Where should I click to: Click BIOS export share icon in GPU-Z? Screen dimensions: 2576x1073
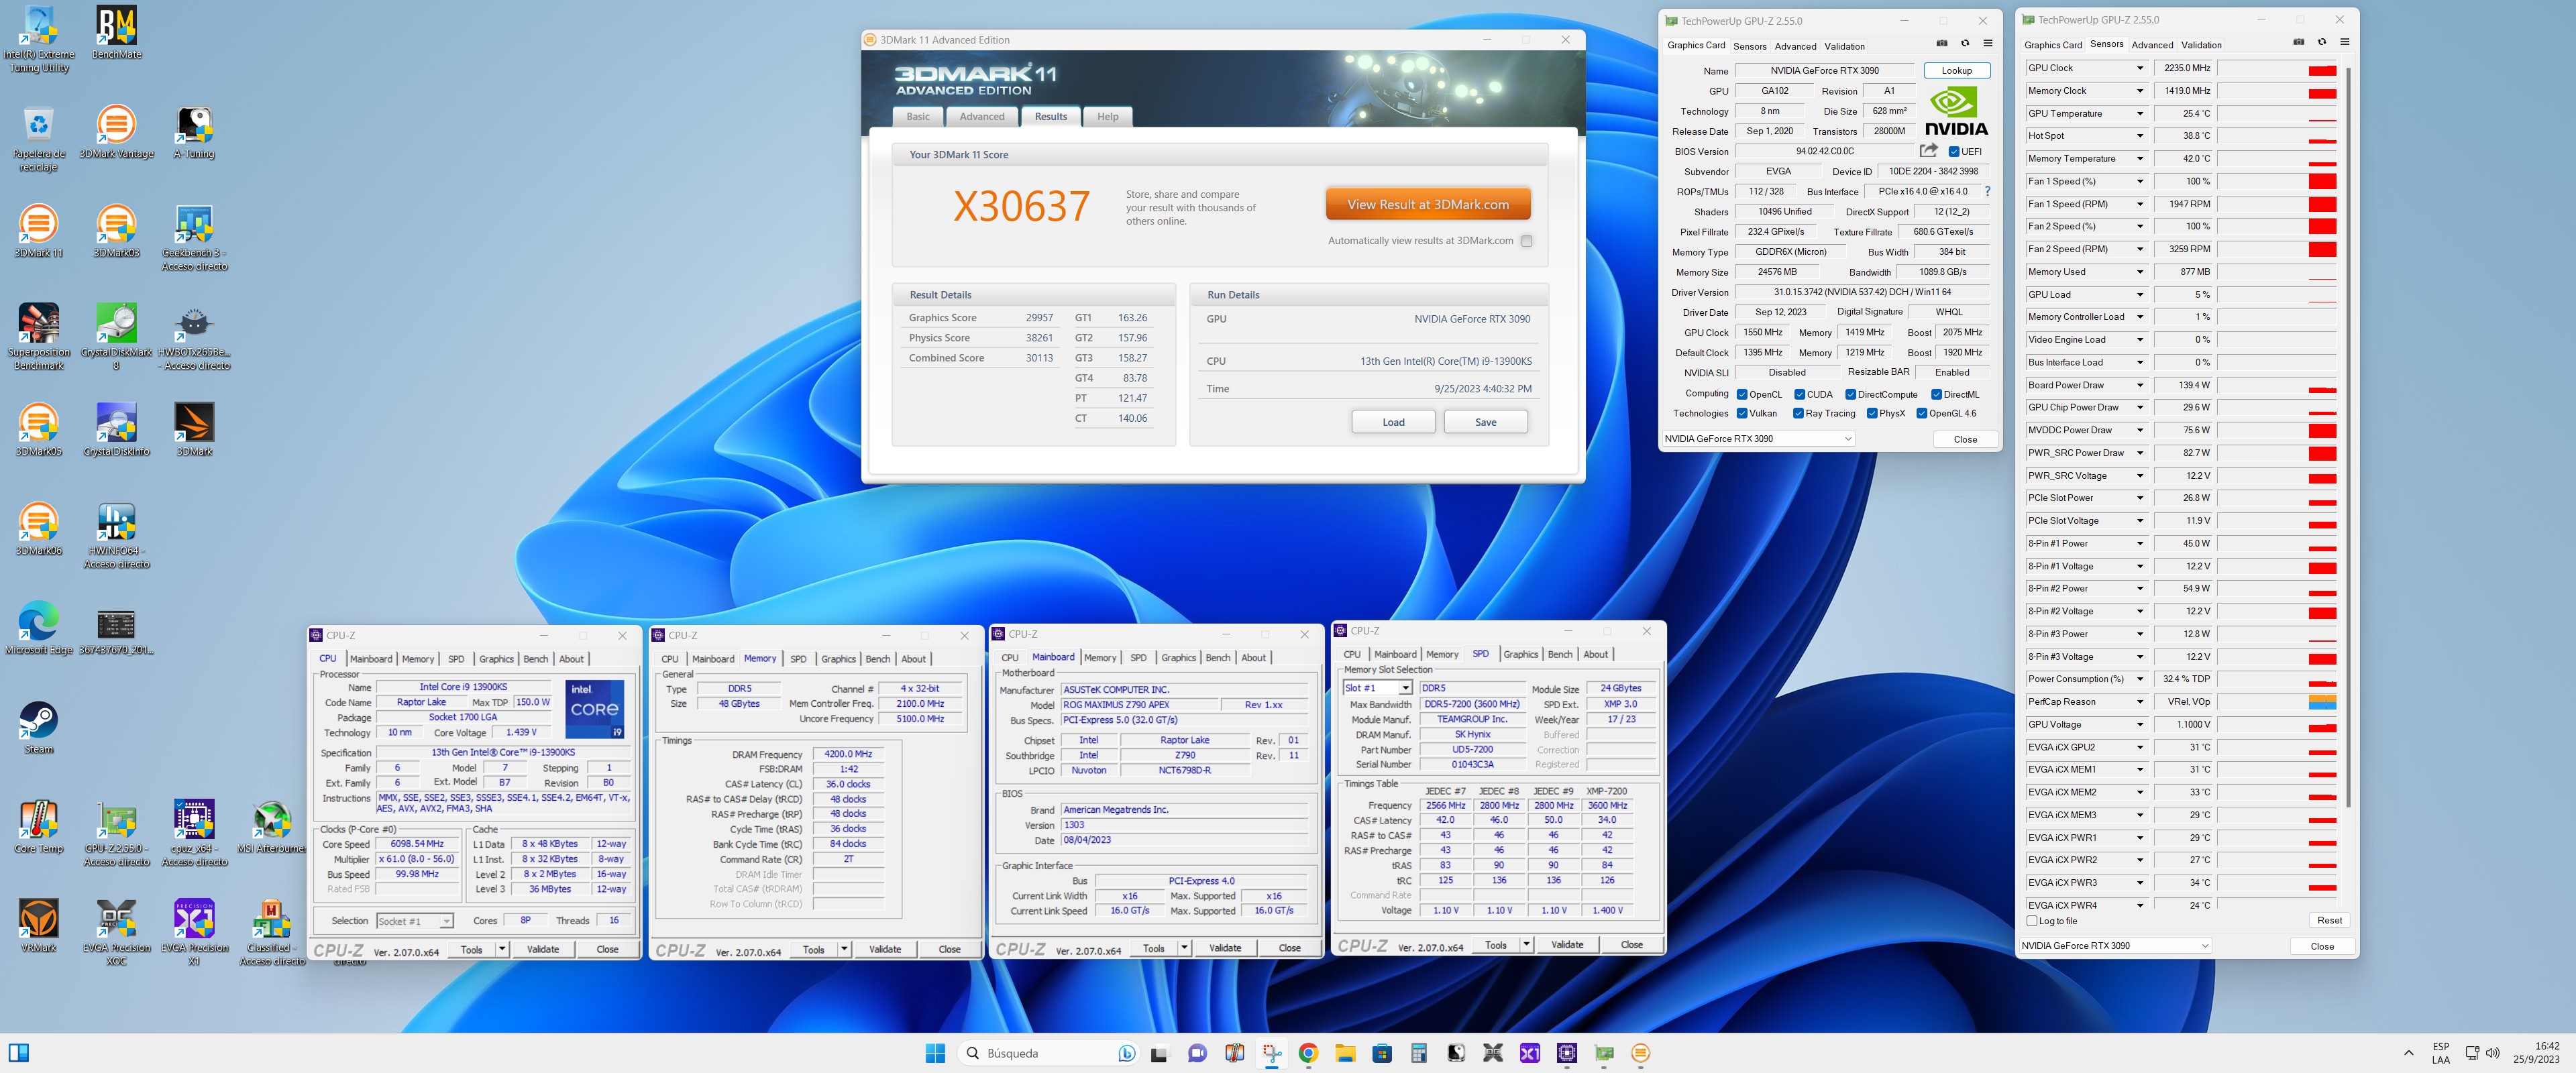click(x=1928, y=151)
